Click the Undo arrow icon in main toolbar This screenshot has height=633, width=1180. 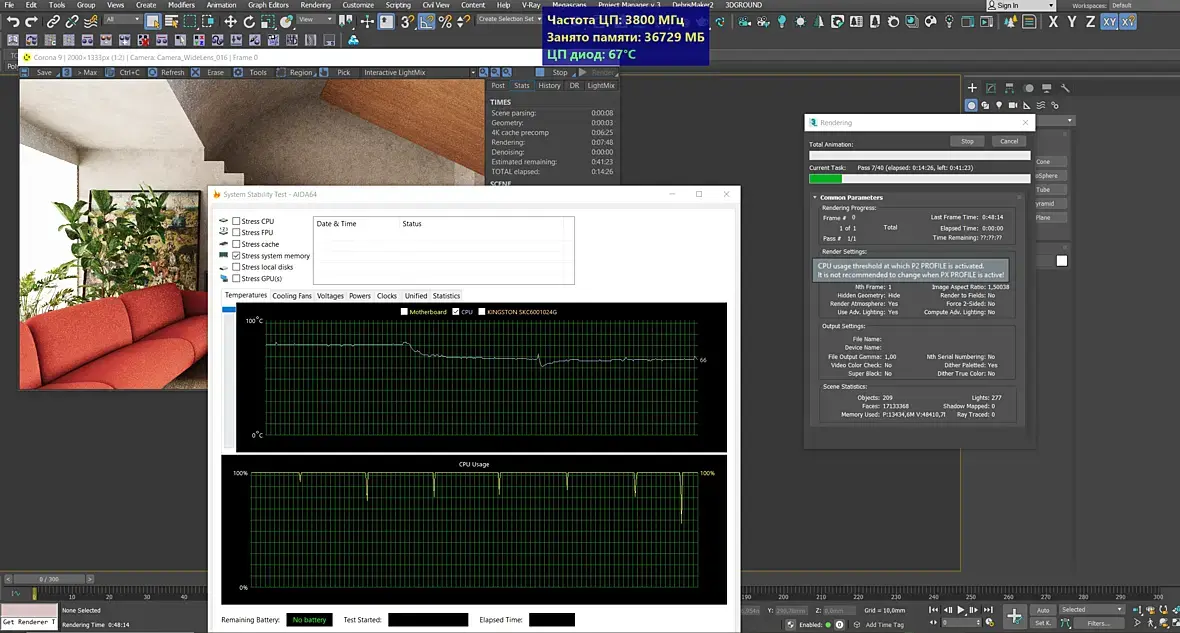click(13, 21)
